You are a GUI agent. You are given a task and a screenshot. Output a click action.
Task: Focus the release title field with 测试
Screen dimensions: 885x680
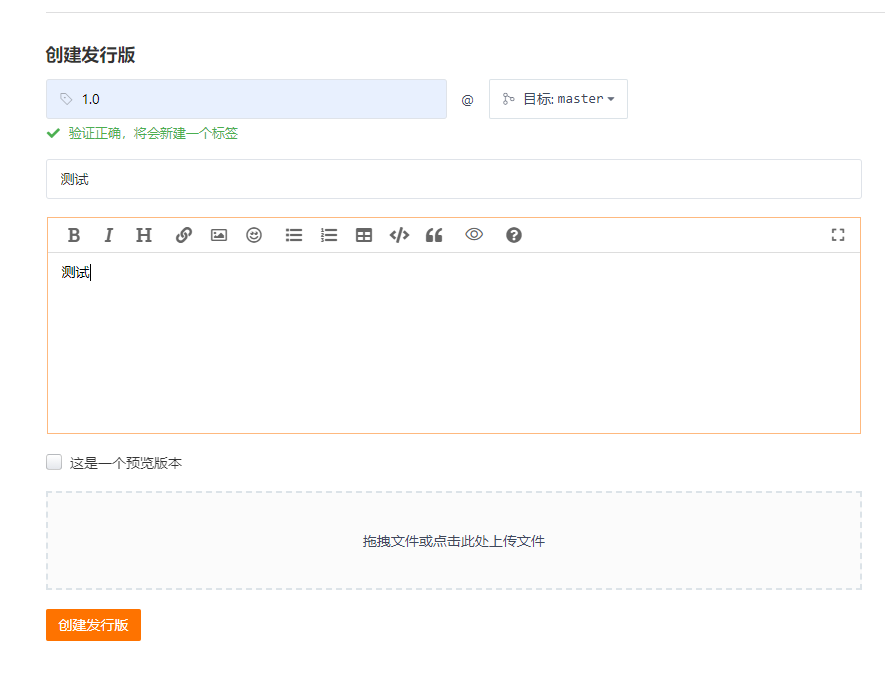pyautogui.click(x=454, y=179)
